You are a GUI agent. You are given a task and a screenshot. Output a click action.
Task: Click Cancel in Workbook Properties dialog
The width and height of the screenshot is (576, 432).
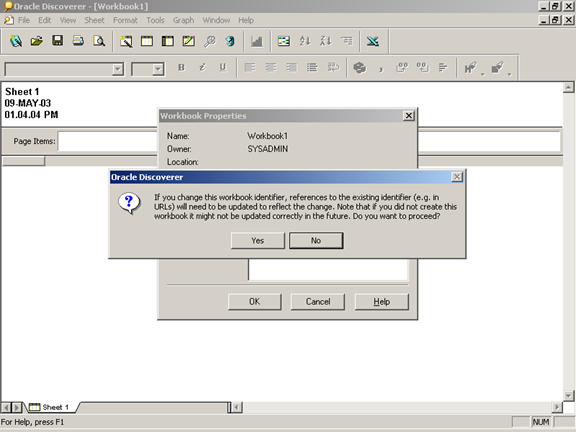pos(318,302)
